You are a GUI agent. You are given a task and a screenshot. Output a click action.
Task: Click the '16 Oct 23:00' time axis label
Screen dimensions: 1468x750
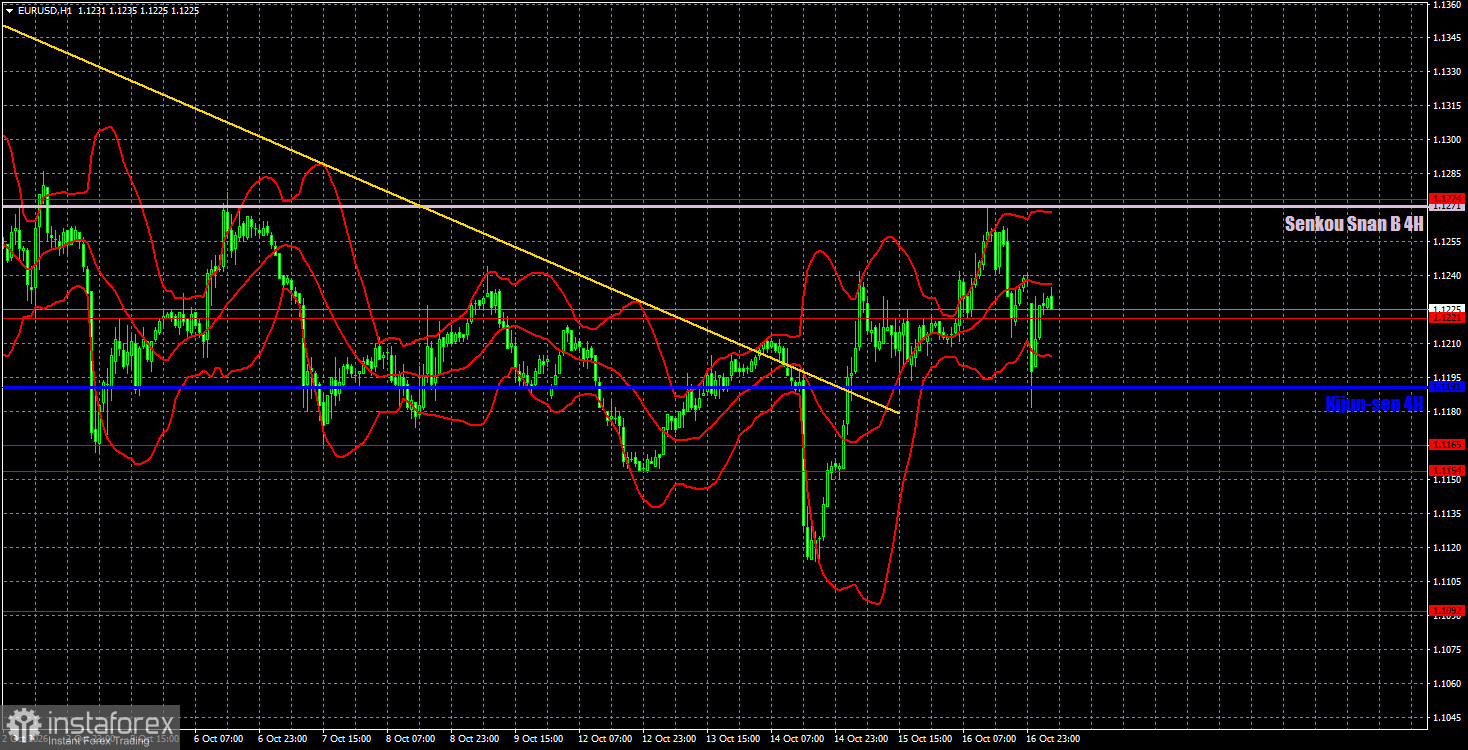pyautogui.click(x=1052, y=739)
